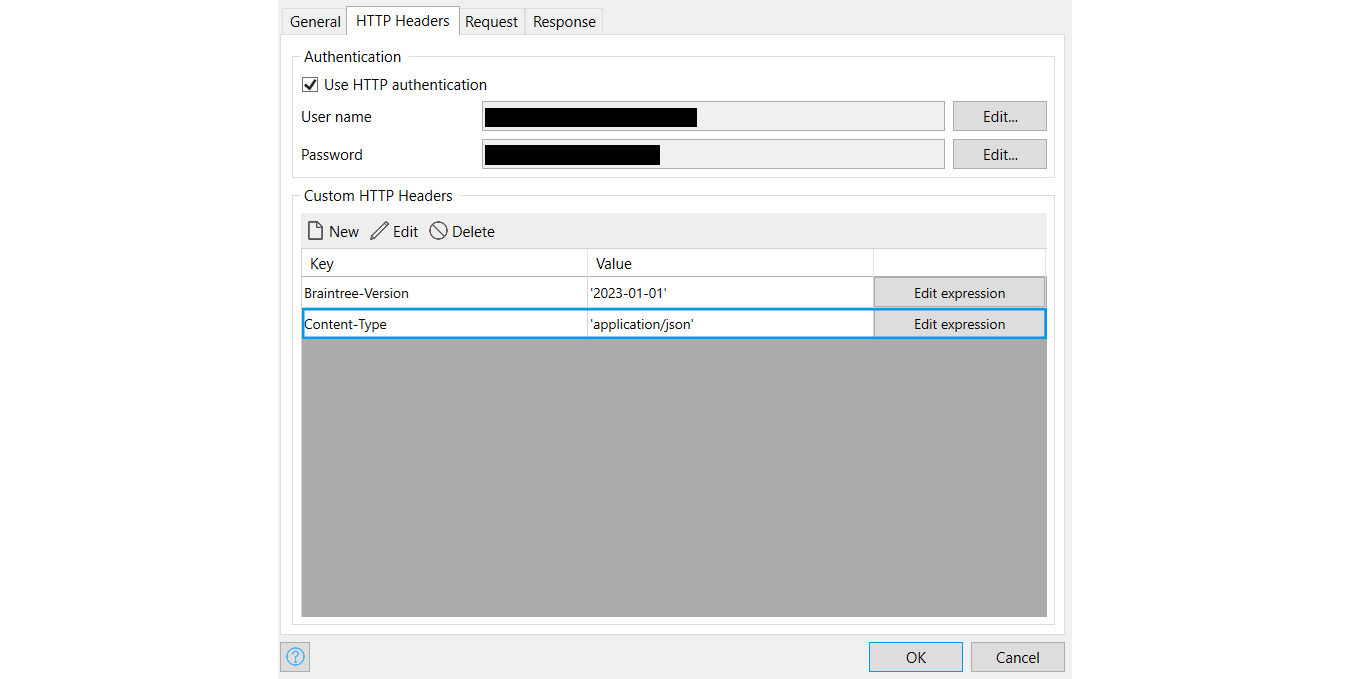Edit expression for Content-Type header
The image size is (1350, 679).
click(959, 323)
